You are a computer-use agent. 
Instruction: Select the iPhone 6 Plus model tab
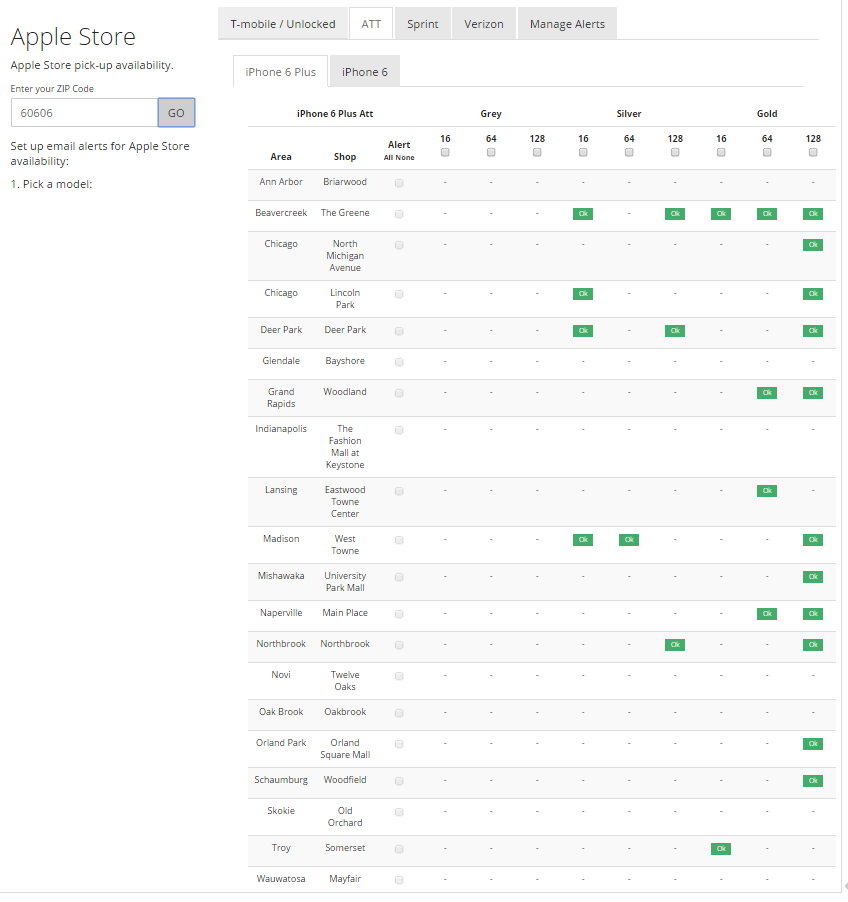[x=281, y=72]
